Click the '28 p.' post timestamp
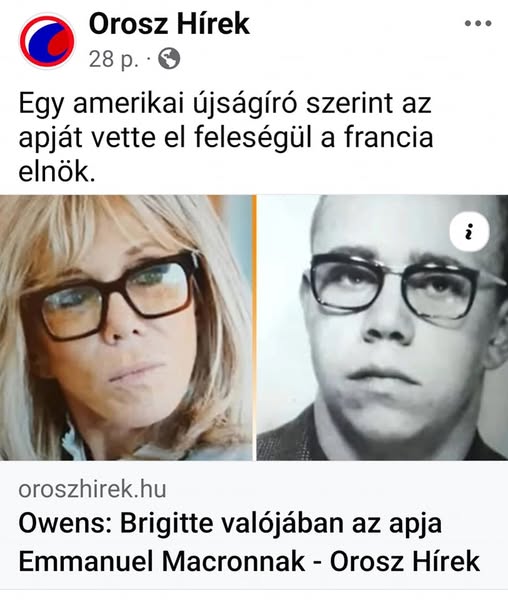The image size is (508, 600). (x=113, y=59)
